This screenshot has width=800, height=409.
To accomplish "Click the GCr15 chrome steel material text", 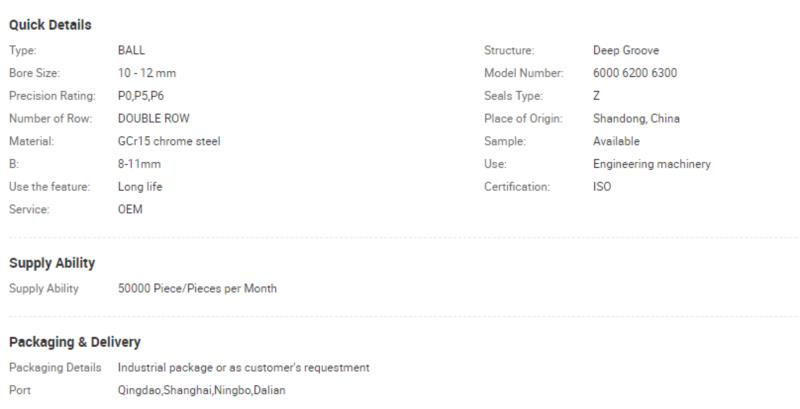I will click(169, 141).
